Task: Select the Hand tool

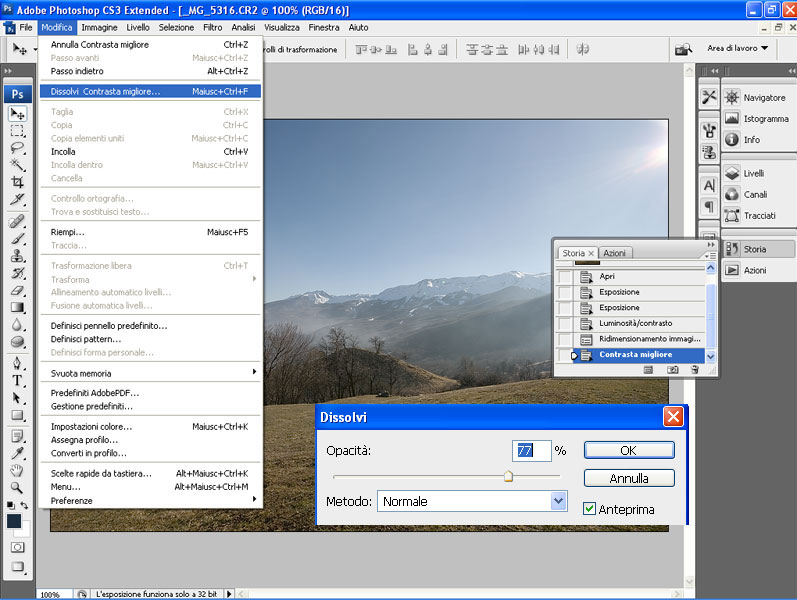Action: click(17, 470)
